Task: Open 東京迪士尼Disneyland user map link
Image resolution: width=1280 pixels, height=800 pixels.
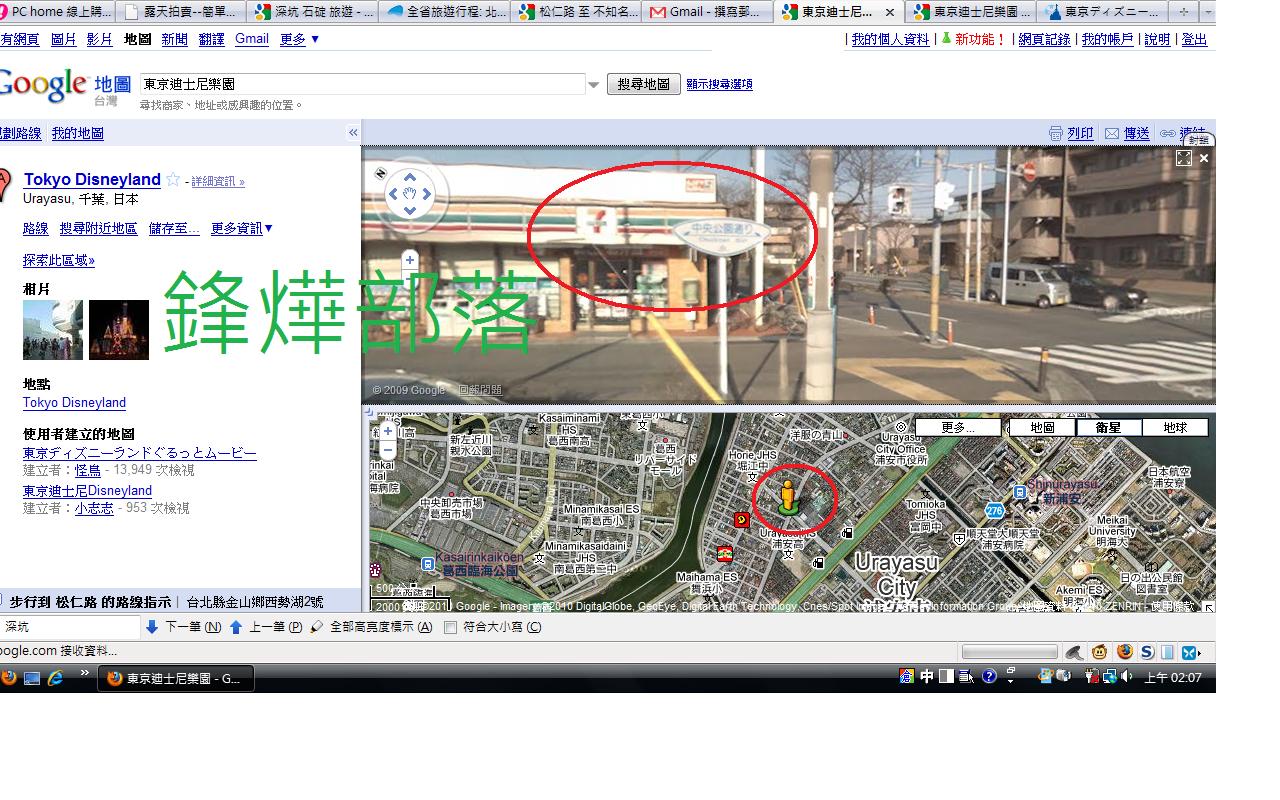Action: click(87, 491)
